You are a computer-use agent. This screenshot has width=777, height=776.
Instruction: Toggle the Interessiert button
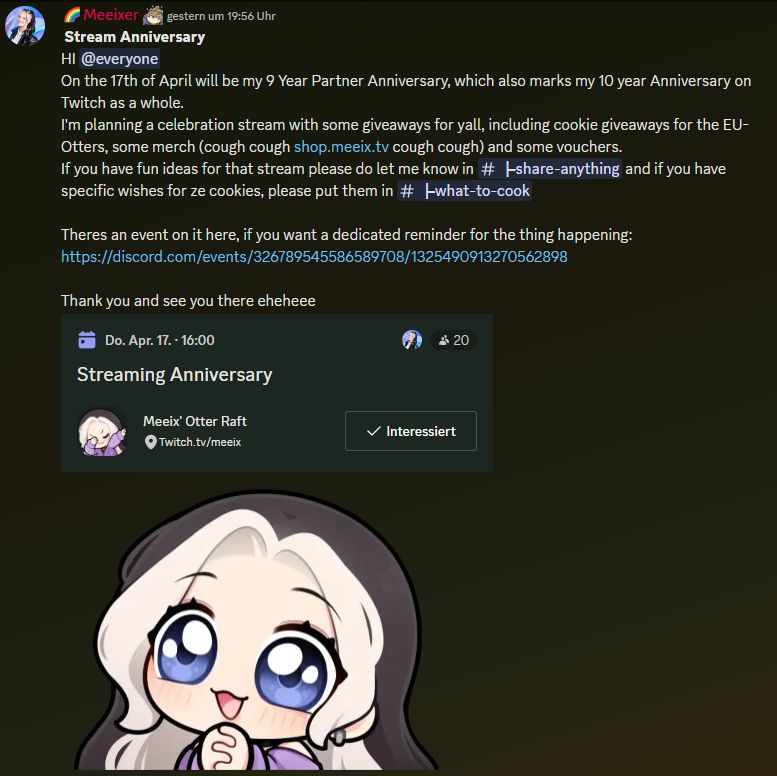[411, 431]
